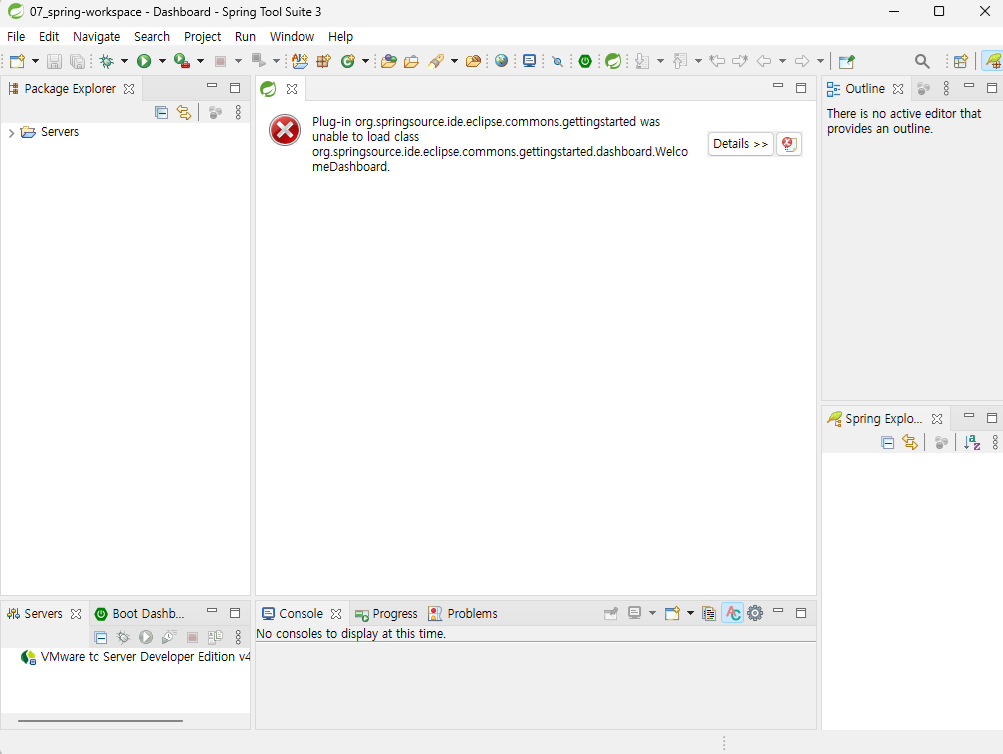This screenshot has height=754, width=1003.
Task: Toggle alphabetical sort in Spring Explorer
Action: click(972, 442)
